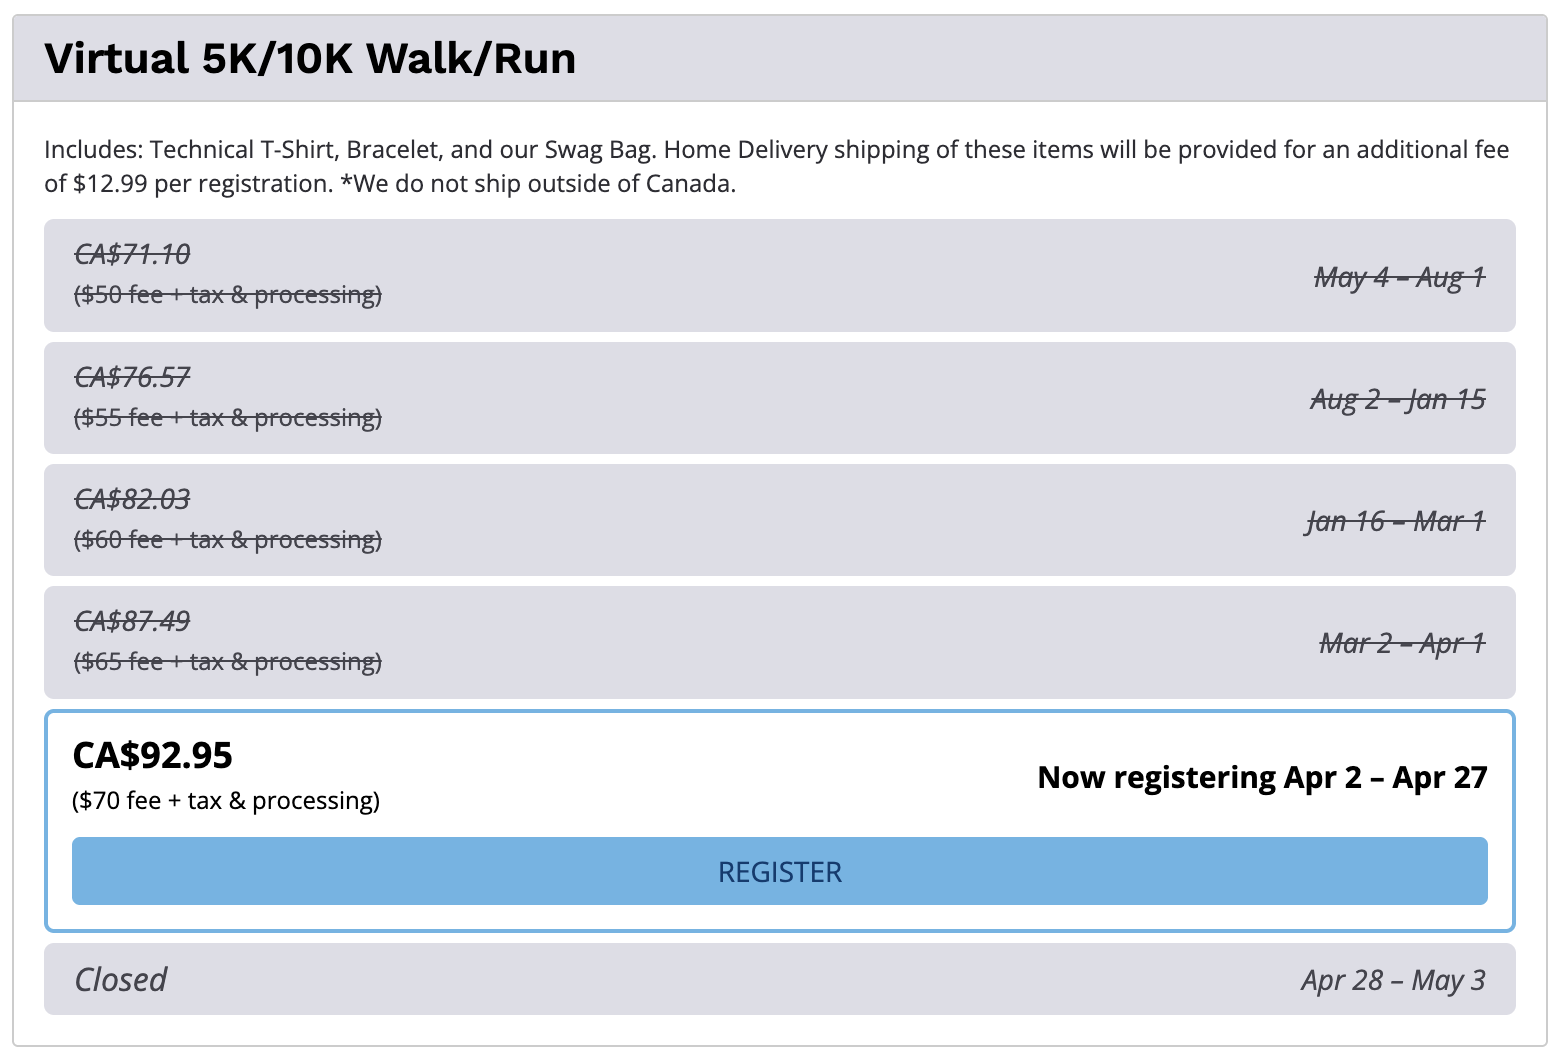Click the Now registering Apr 2 – Apr 27 label
This screenshot has height=1058, width=1558.
[x=1262, y=777]
